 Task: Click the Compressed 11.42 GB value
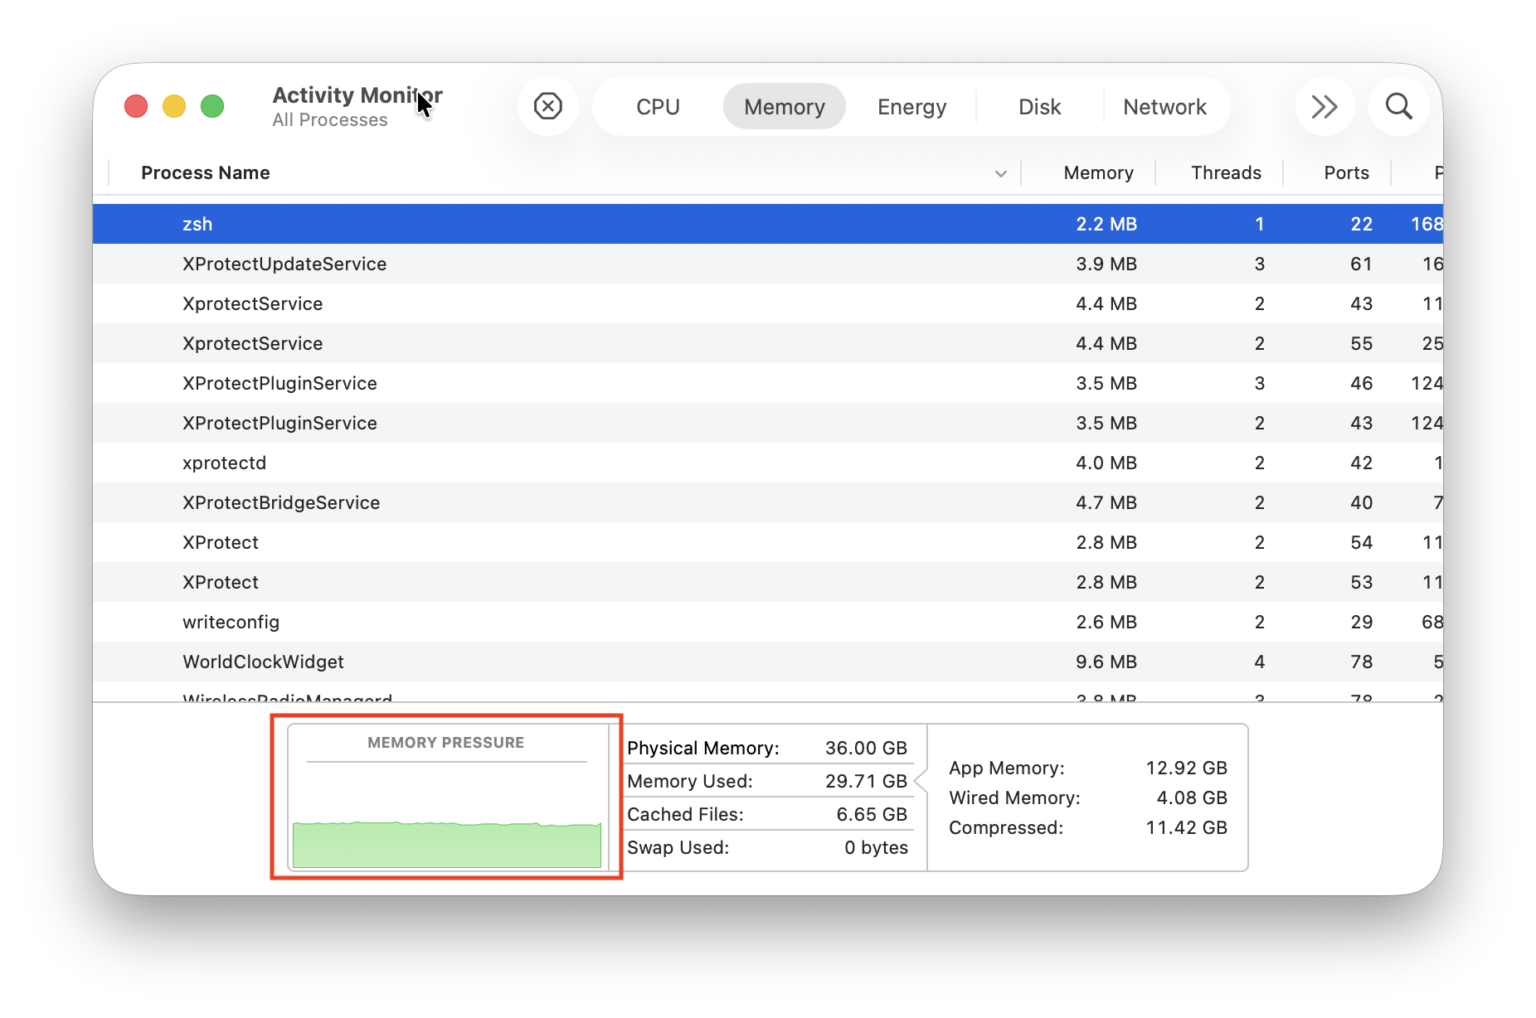(1186, 828)
